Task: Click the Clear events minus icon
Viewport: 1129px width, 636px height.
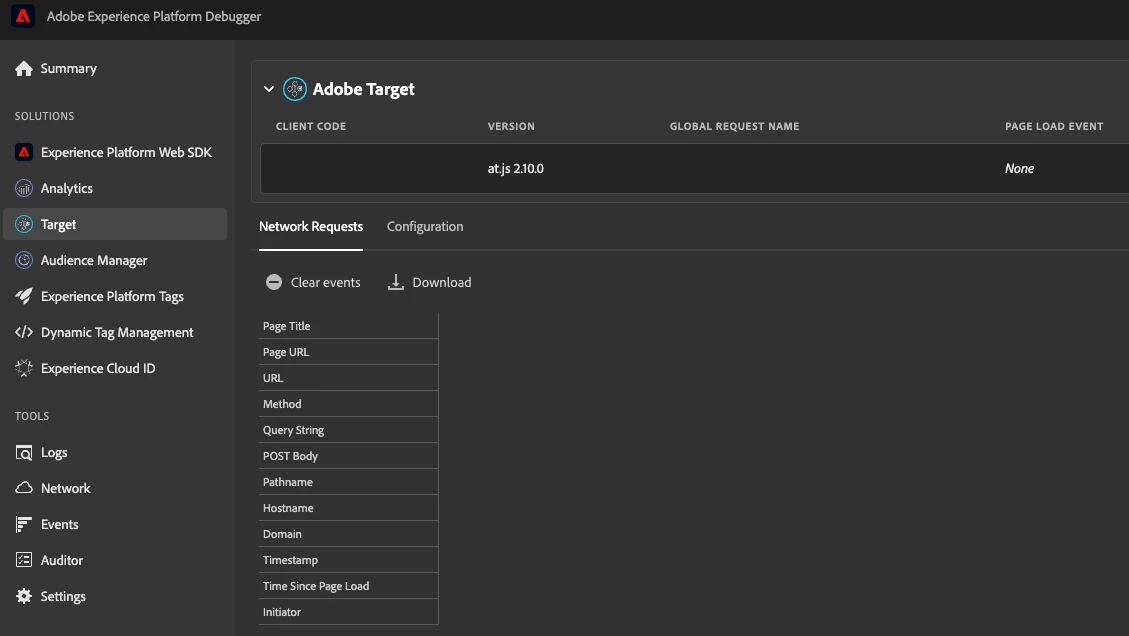Action: pyautogui.click(x=274, y=282)
